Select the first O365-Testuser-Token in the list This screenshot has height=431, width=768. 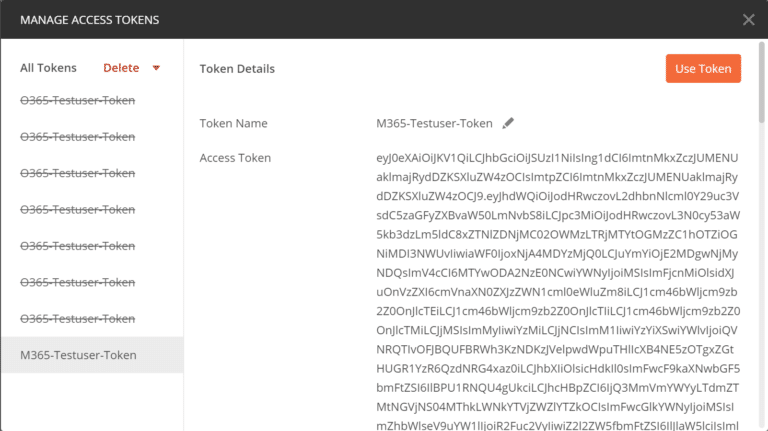pyautogui.click(x=92, y=100)
